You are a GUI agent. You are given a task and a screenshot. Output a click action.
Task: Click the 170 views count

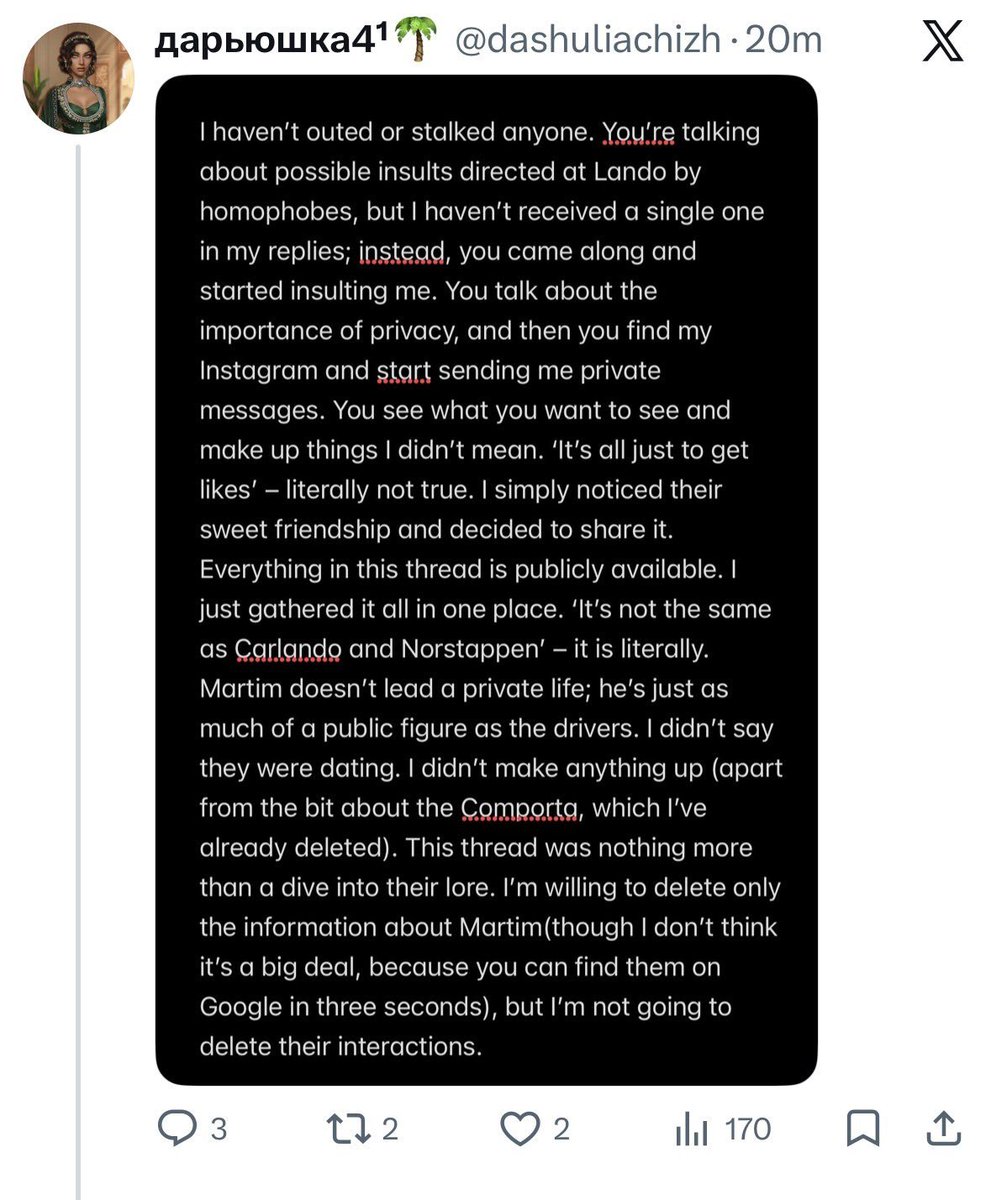pyautogui.click(x=748, y=1130)
